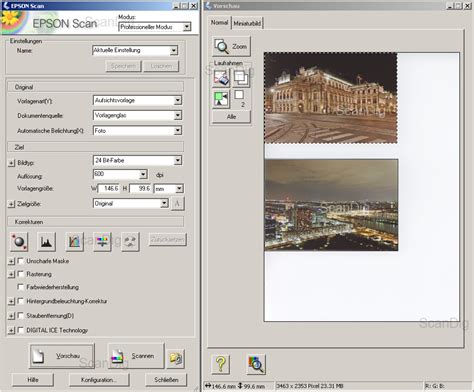Open the Automatische Belichtung dropdown
This screenshot has width=474, height=392.
click(x=178, y=130)
